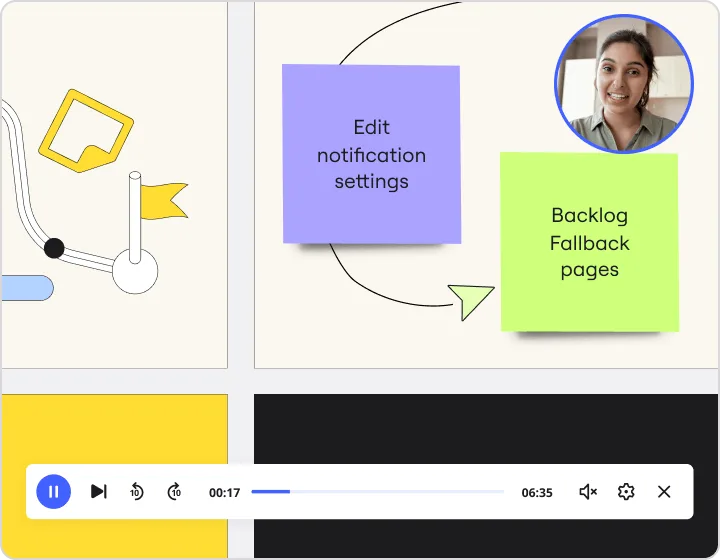The height and width of the screenshot is (560, 720).
Task: Select the purple Edit notification settings note
Action: coord(371,154)
